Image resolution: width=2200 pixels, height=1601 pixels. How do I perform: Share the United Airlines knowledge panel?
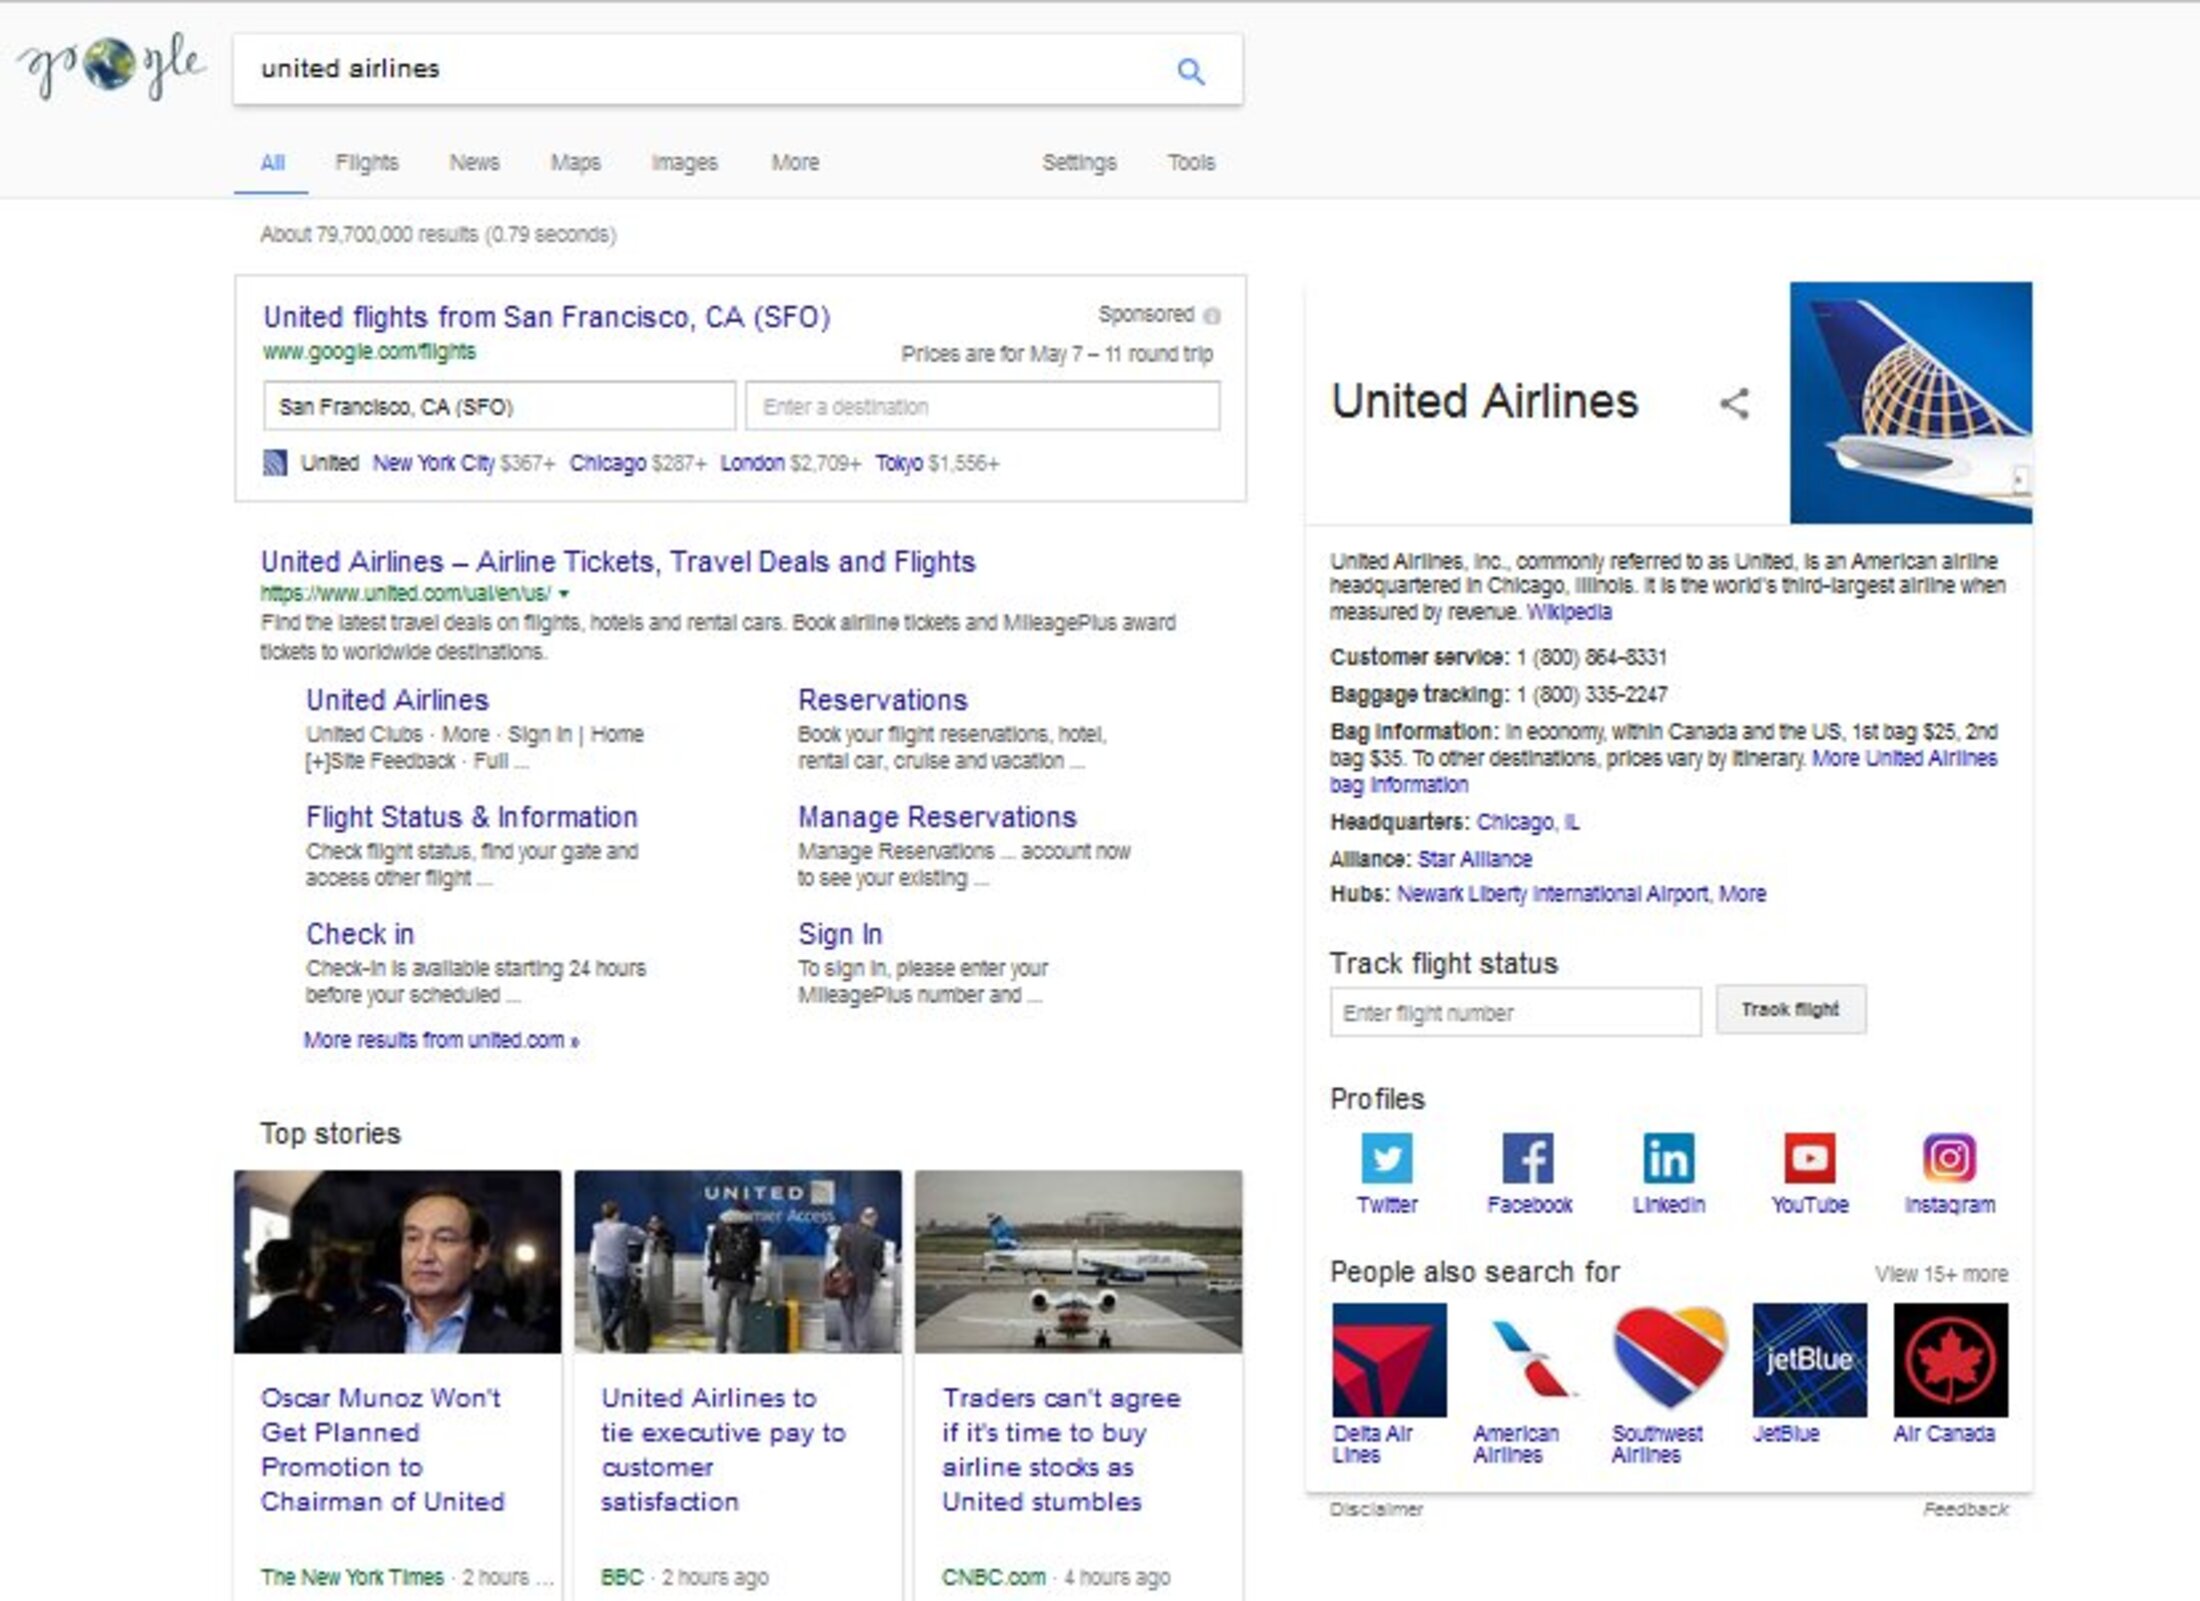(1734, 404)
